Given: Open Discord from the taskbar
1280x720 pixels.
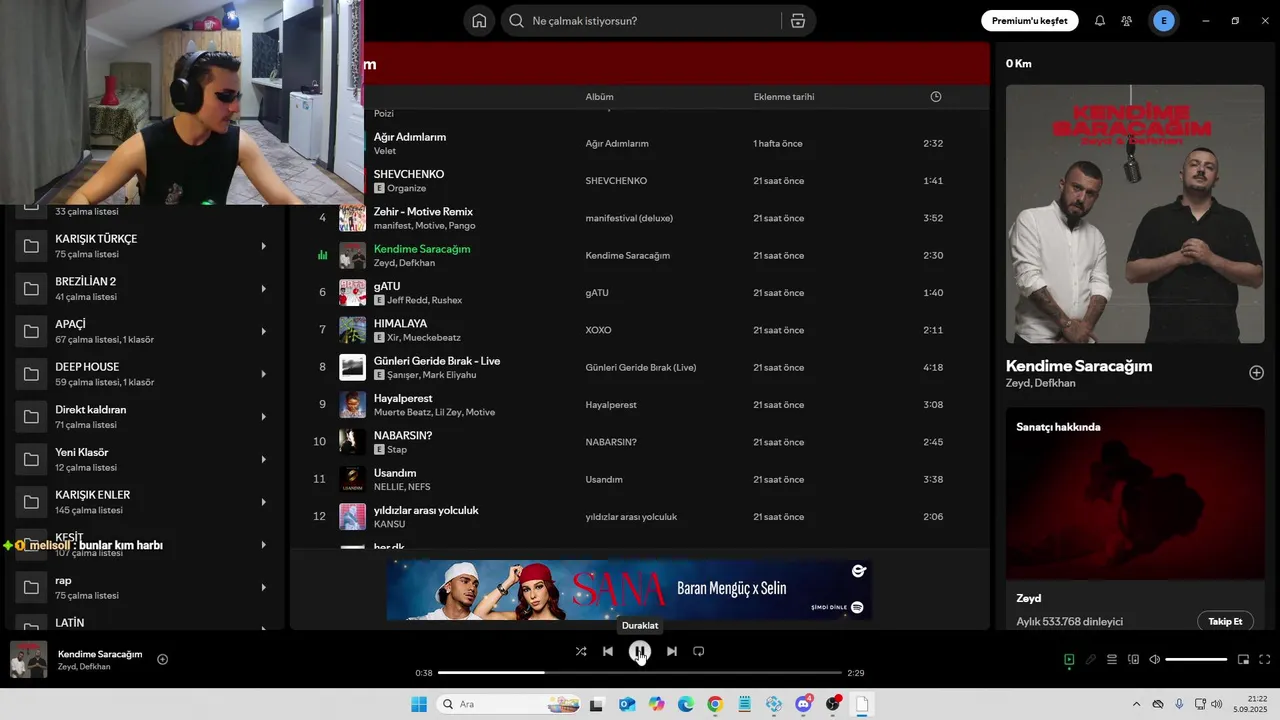Looking at the screenshot, I should pos(804,704).
